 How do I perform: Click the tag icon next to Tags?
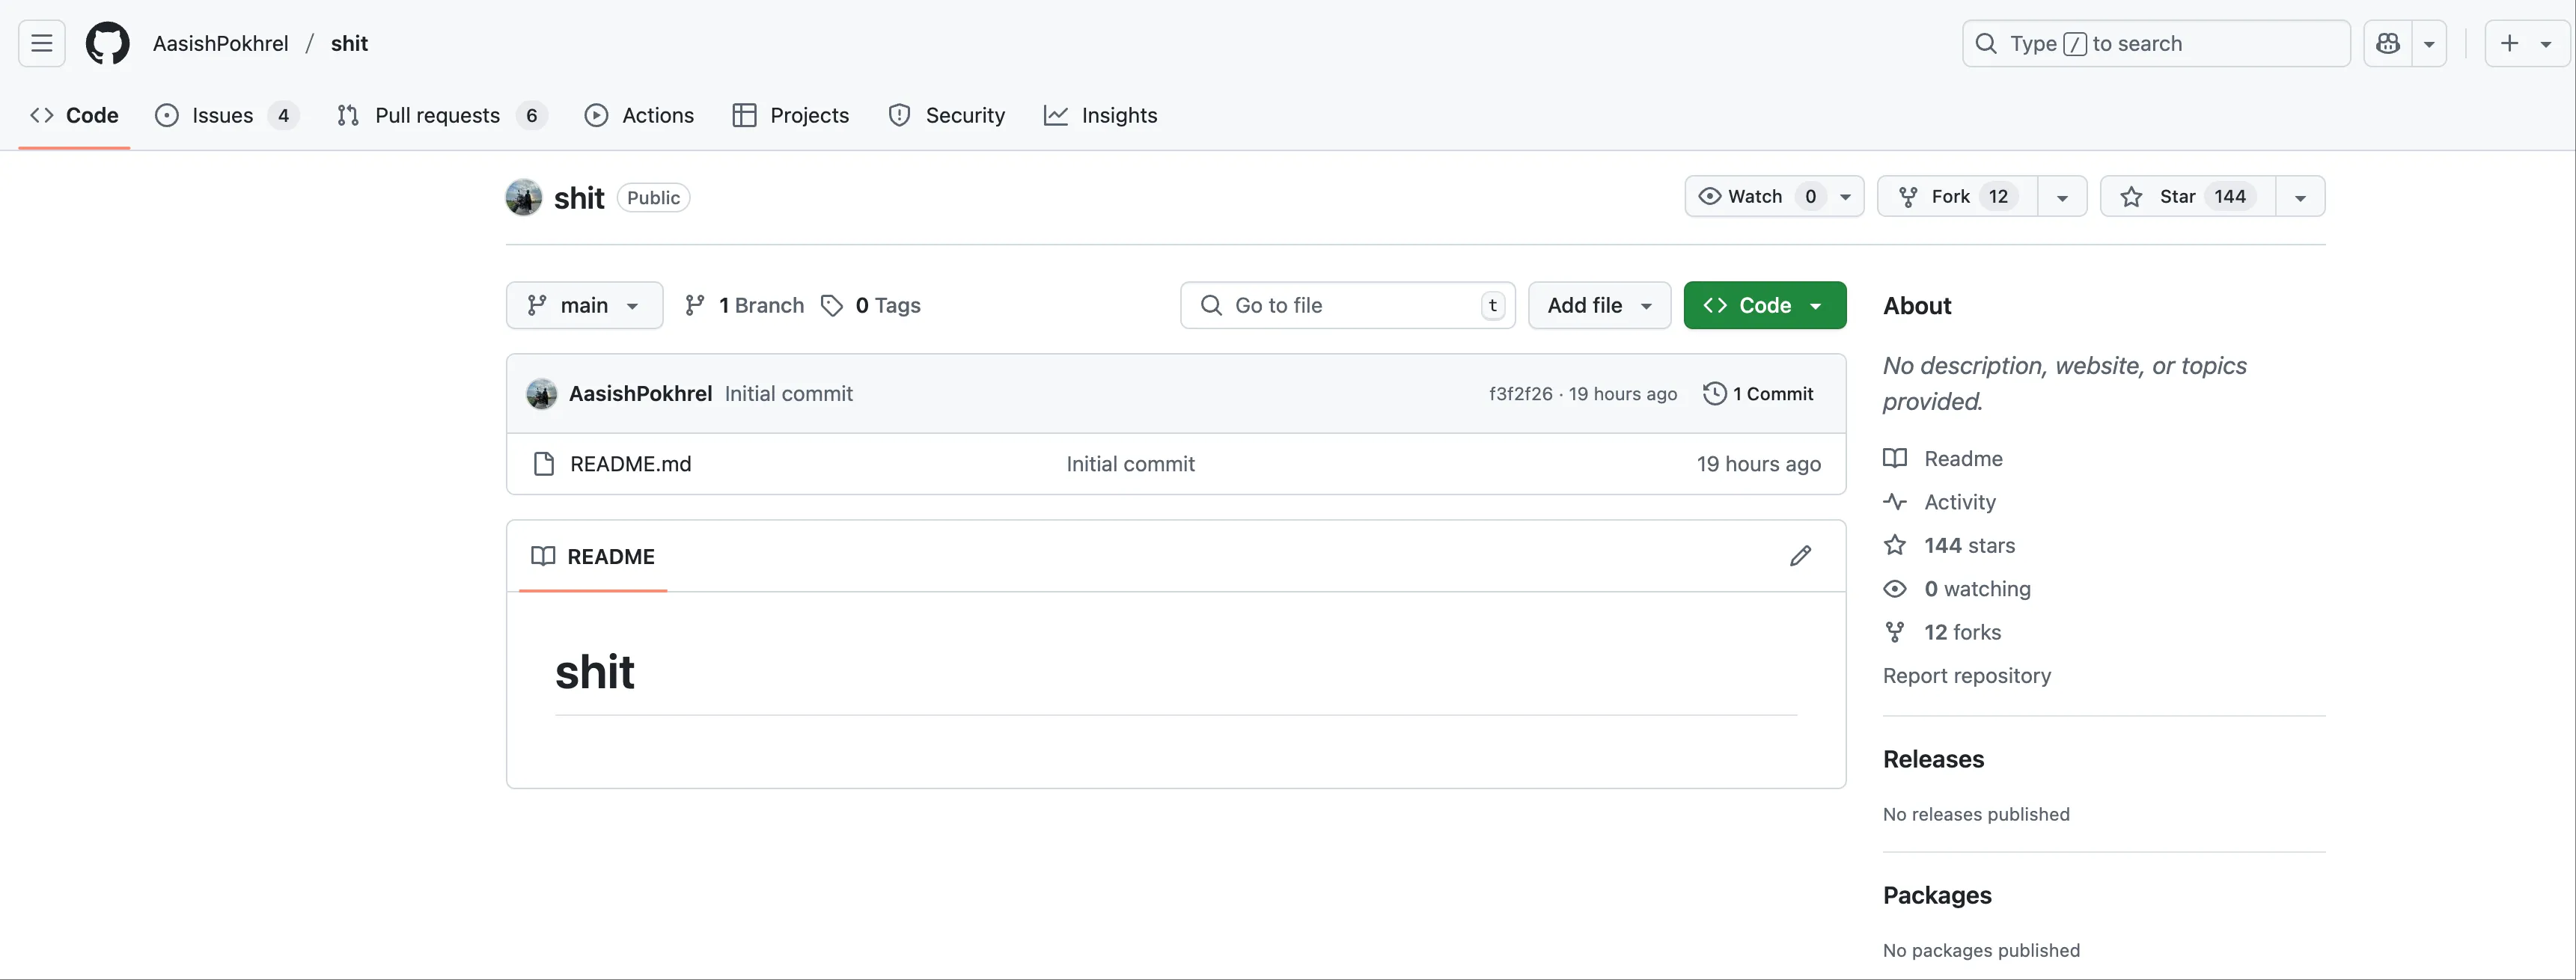coord(832,305)
